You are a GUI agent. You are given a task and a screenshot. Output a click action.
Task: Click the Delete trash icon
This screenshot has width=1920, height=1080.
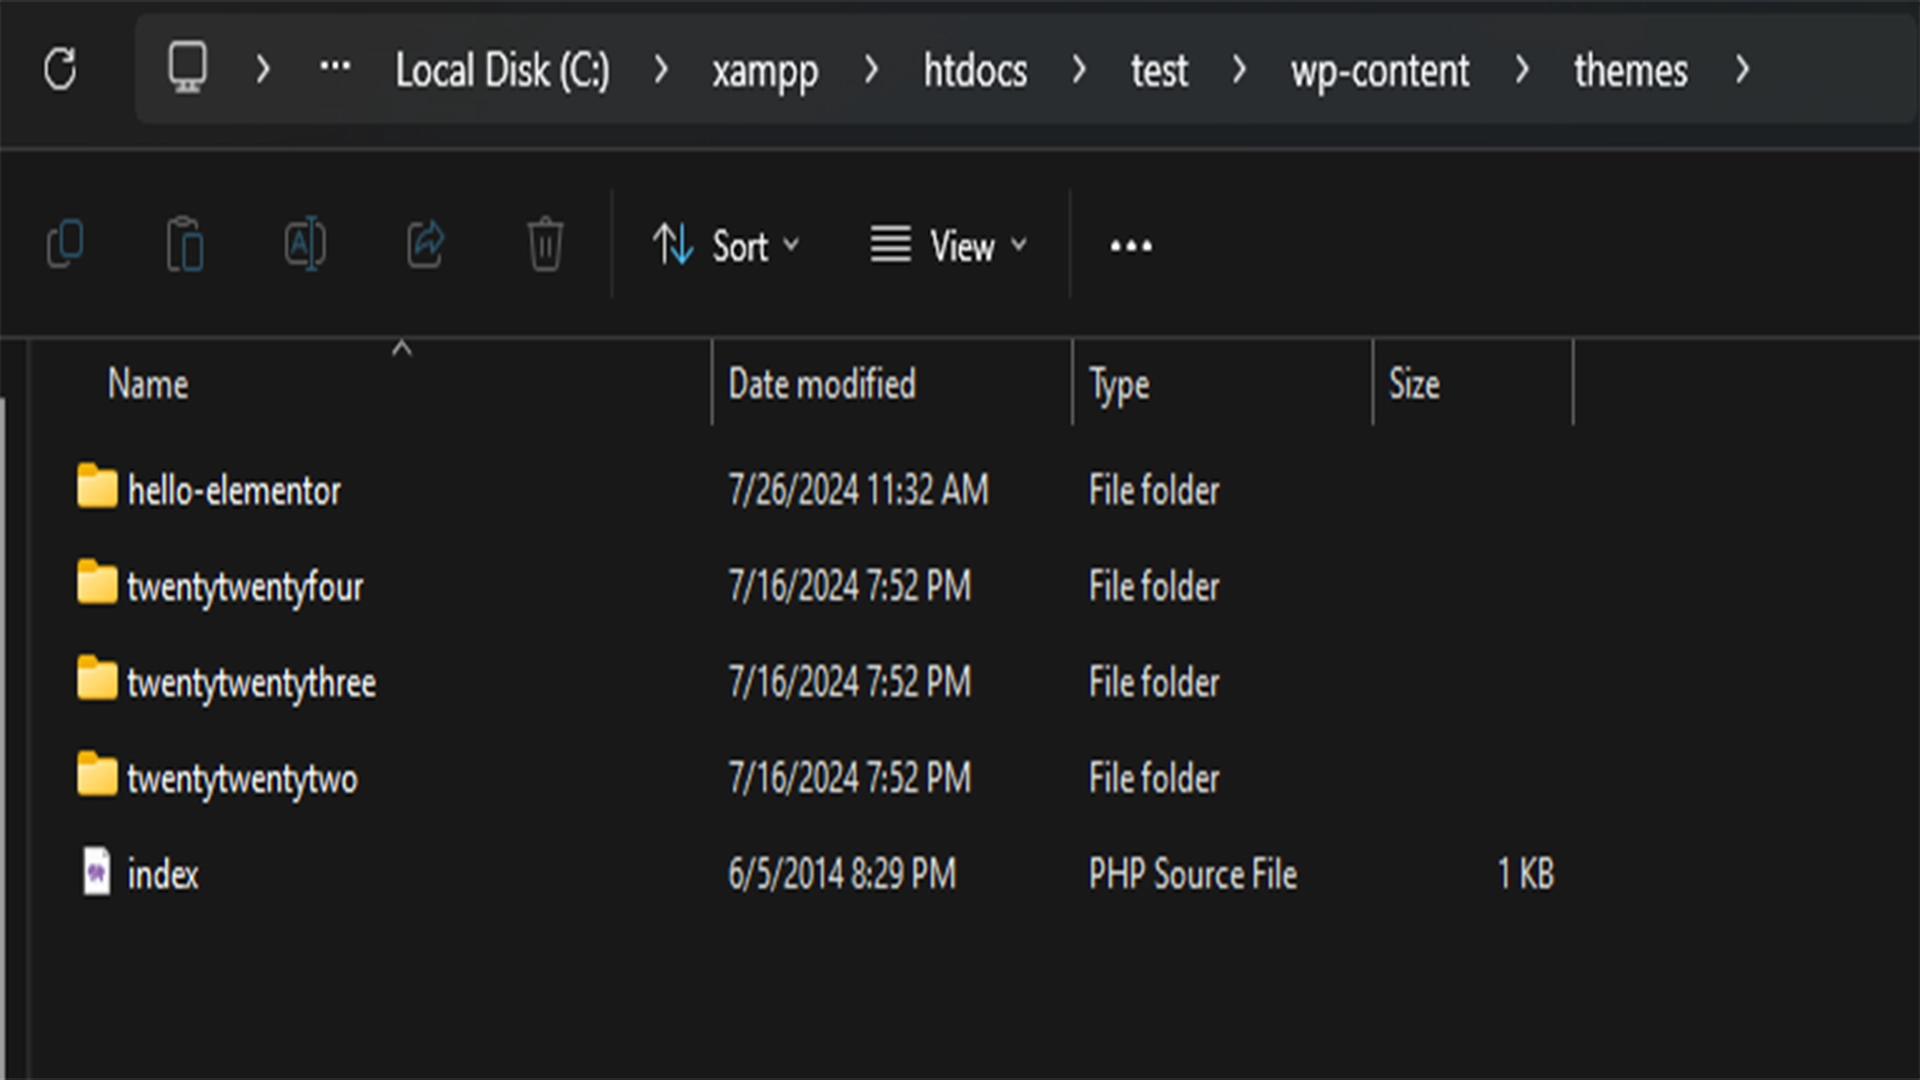545,244
